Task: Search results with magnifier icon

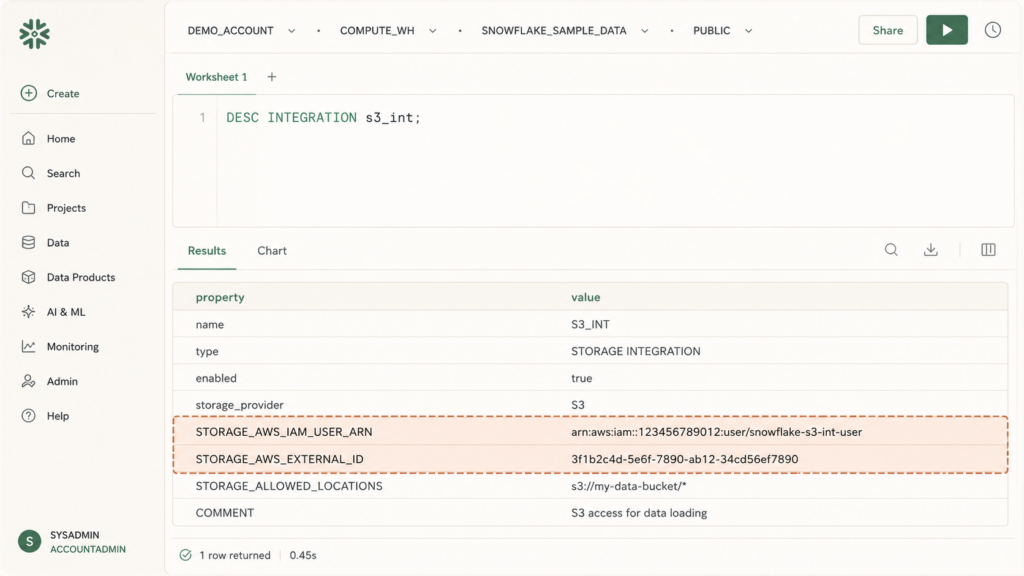Action: pyautogui.click(x=891, y=249)
